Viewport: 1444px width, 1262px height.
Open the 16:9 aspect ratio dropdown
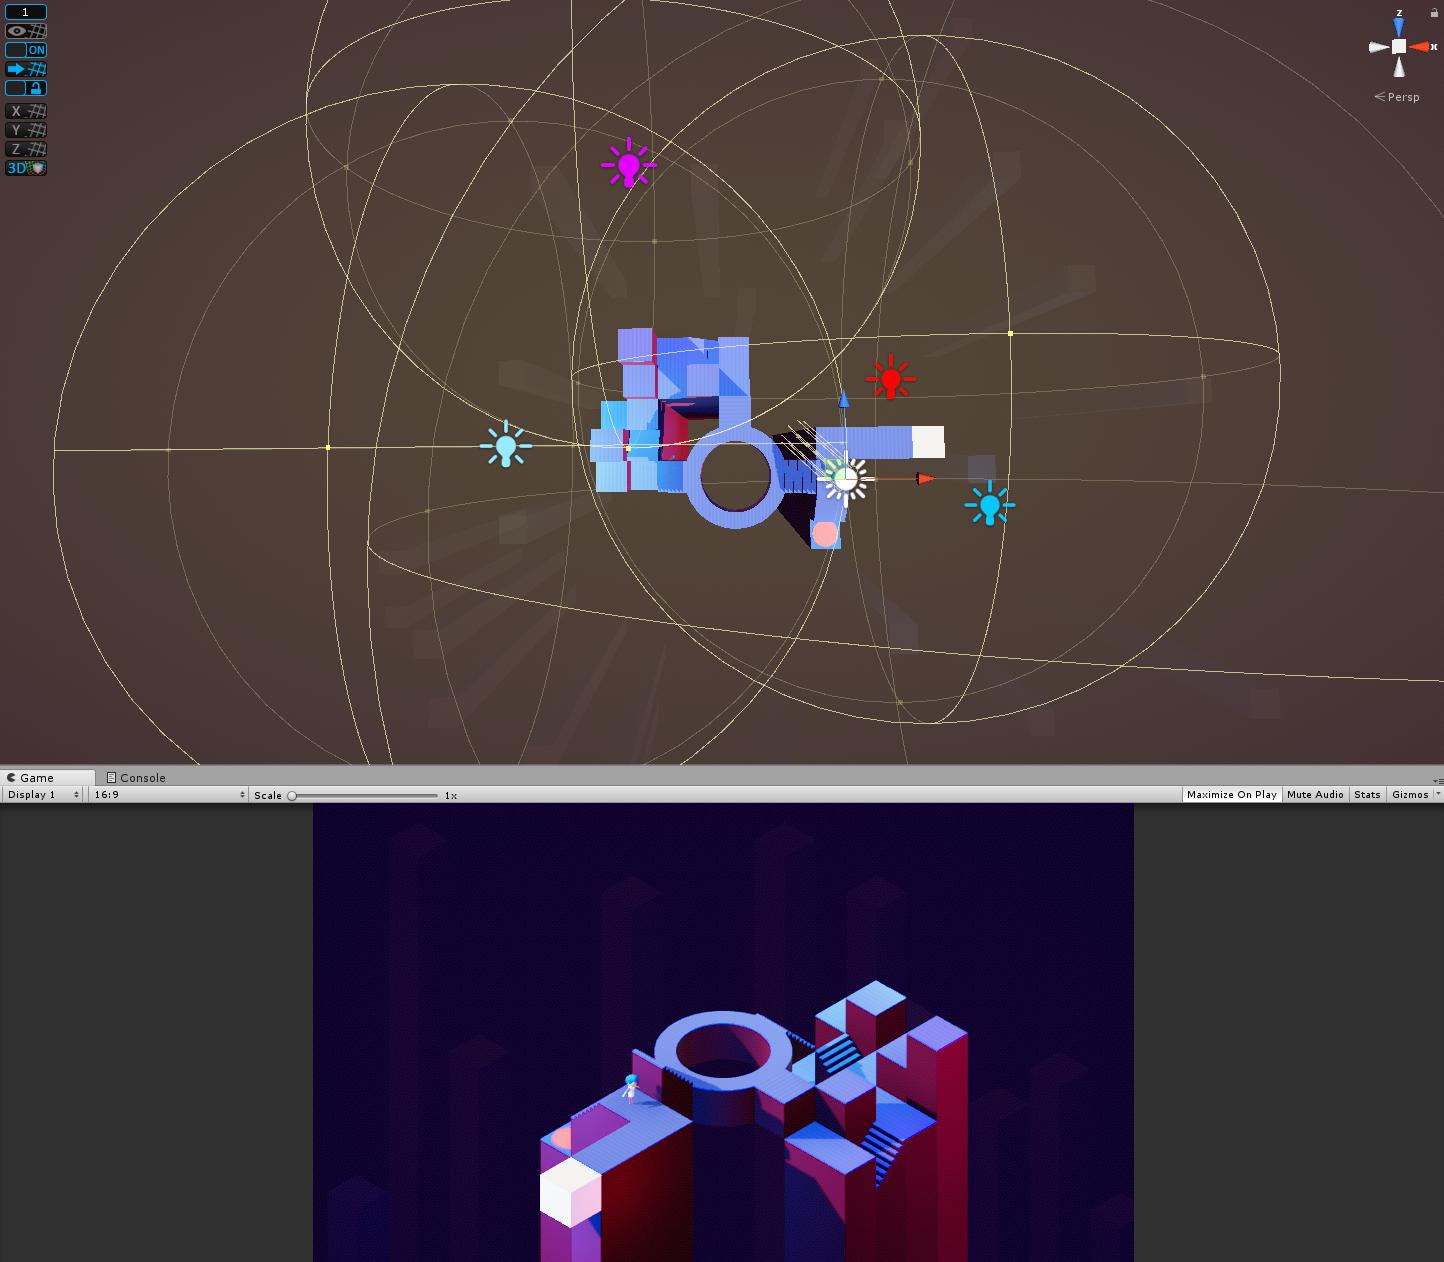(168, 795)
